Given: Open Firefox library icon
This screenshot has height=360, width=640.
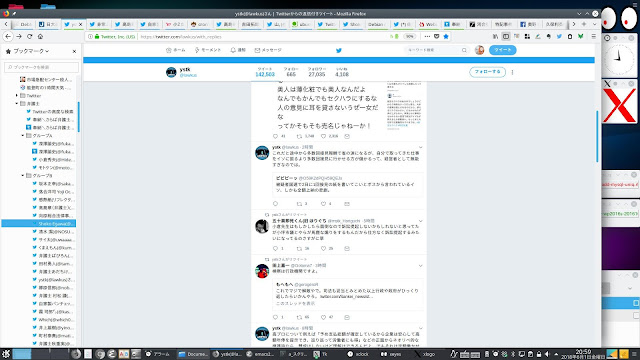Looking at the screenshot, I should (495, 36).
